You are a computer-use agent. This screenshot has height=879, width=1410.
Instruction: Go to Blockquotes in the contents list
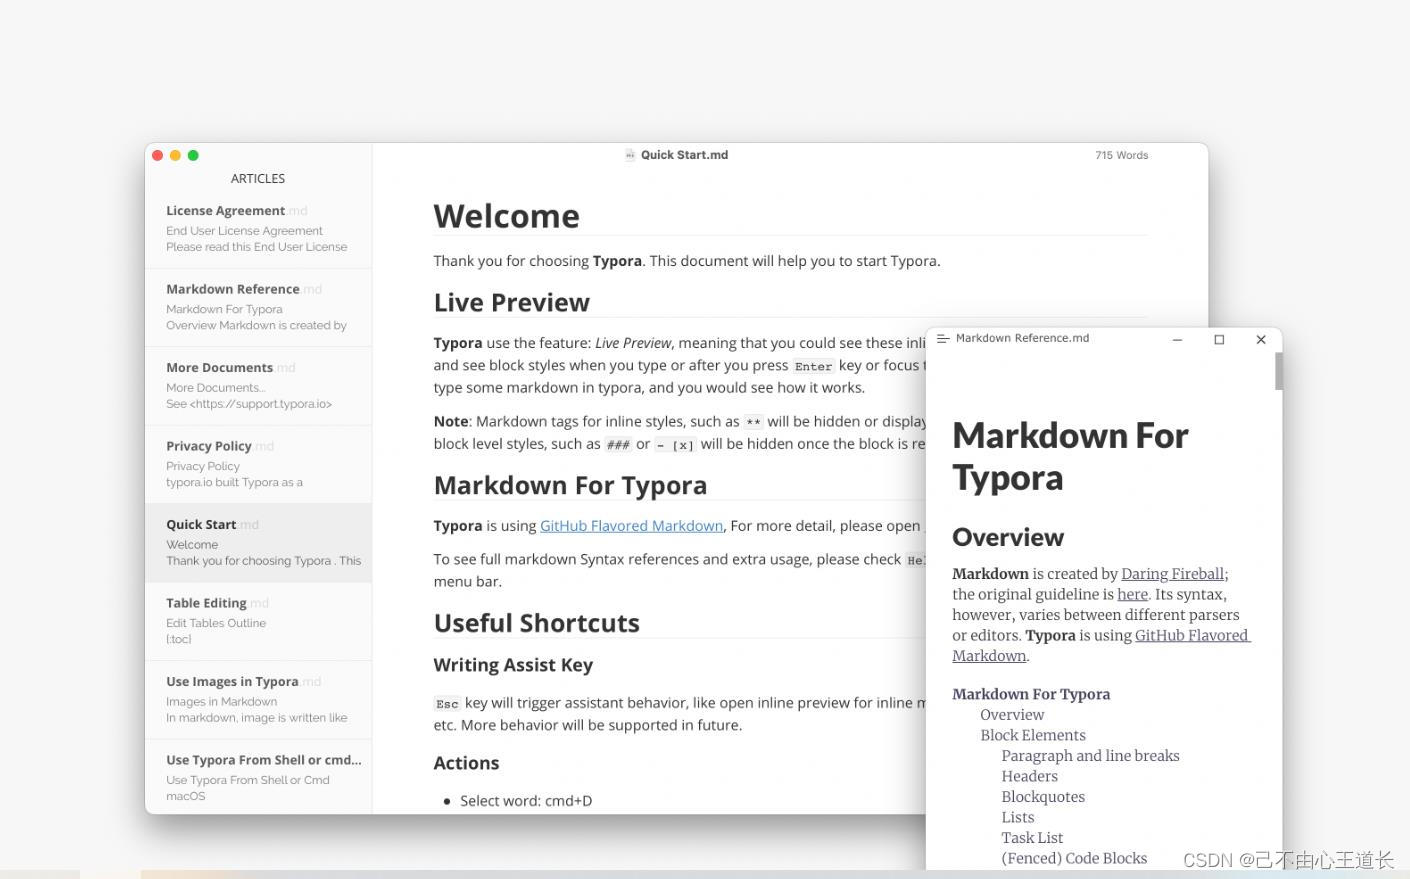pyautogui.click(x=1043, y=797)
